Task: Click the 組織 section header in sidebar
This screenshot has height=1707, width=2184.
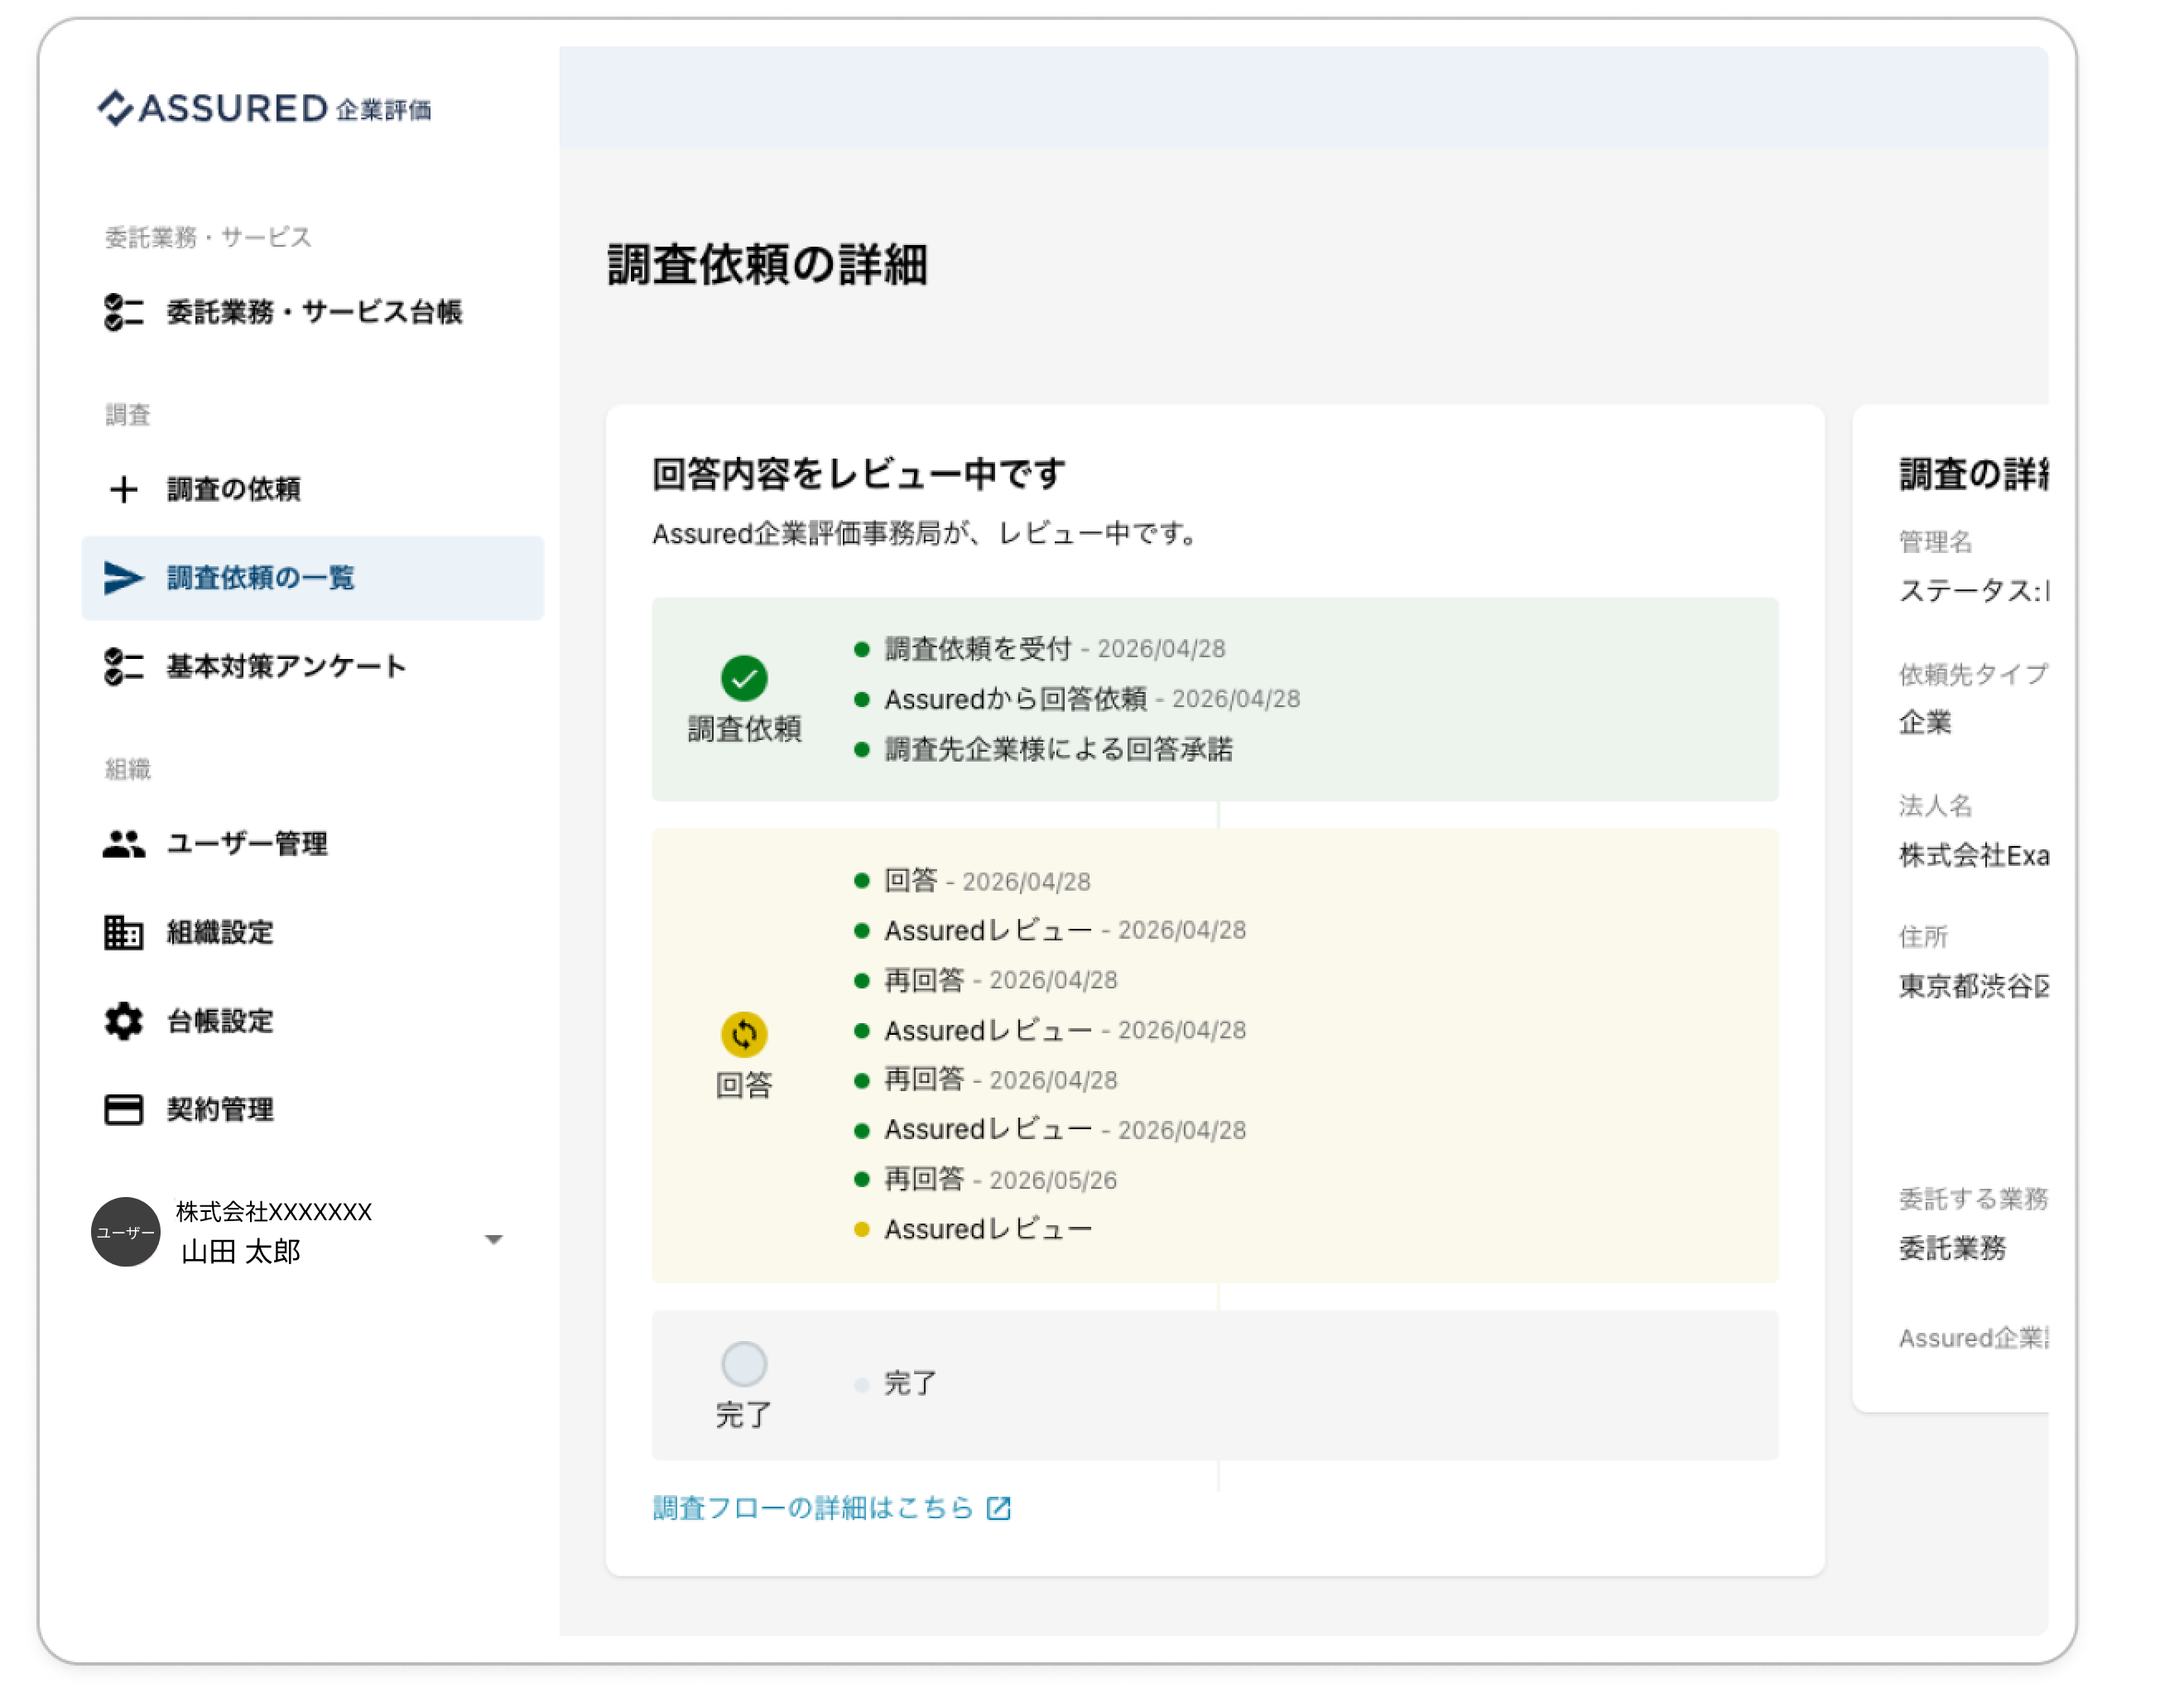Action: [x=128, y=770]
